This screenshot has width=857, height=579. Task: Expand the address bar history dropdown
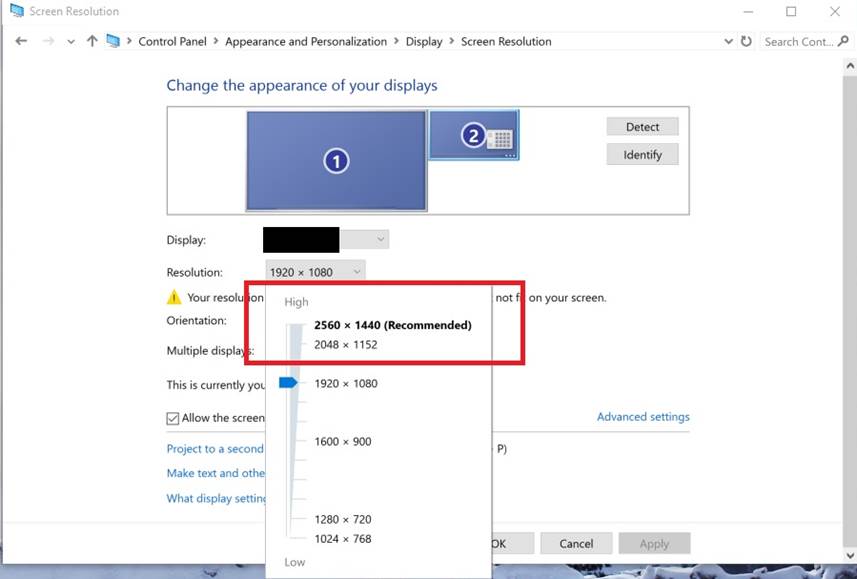(x=728, y=41)
